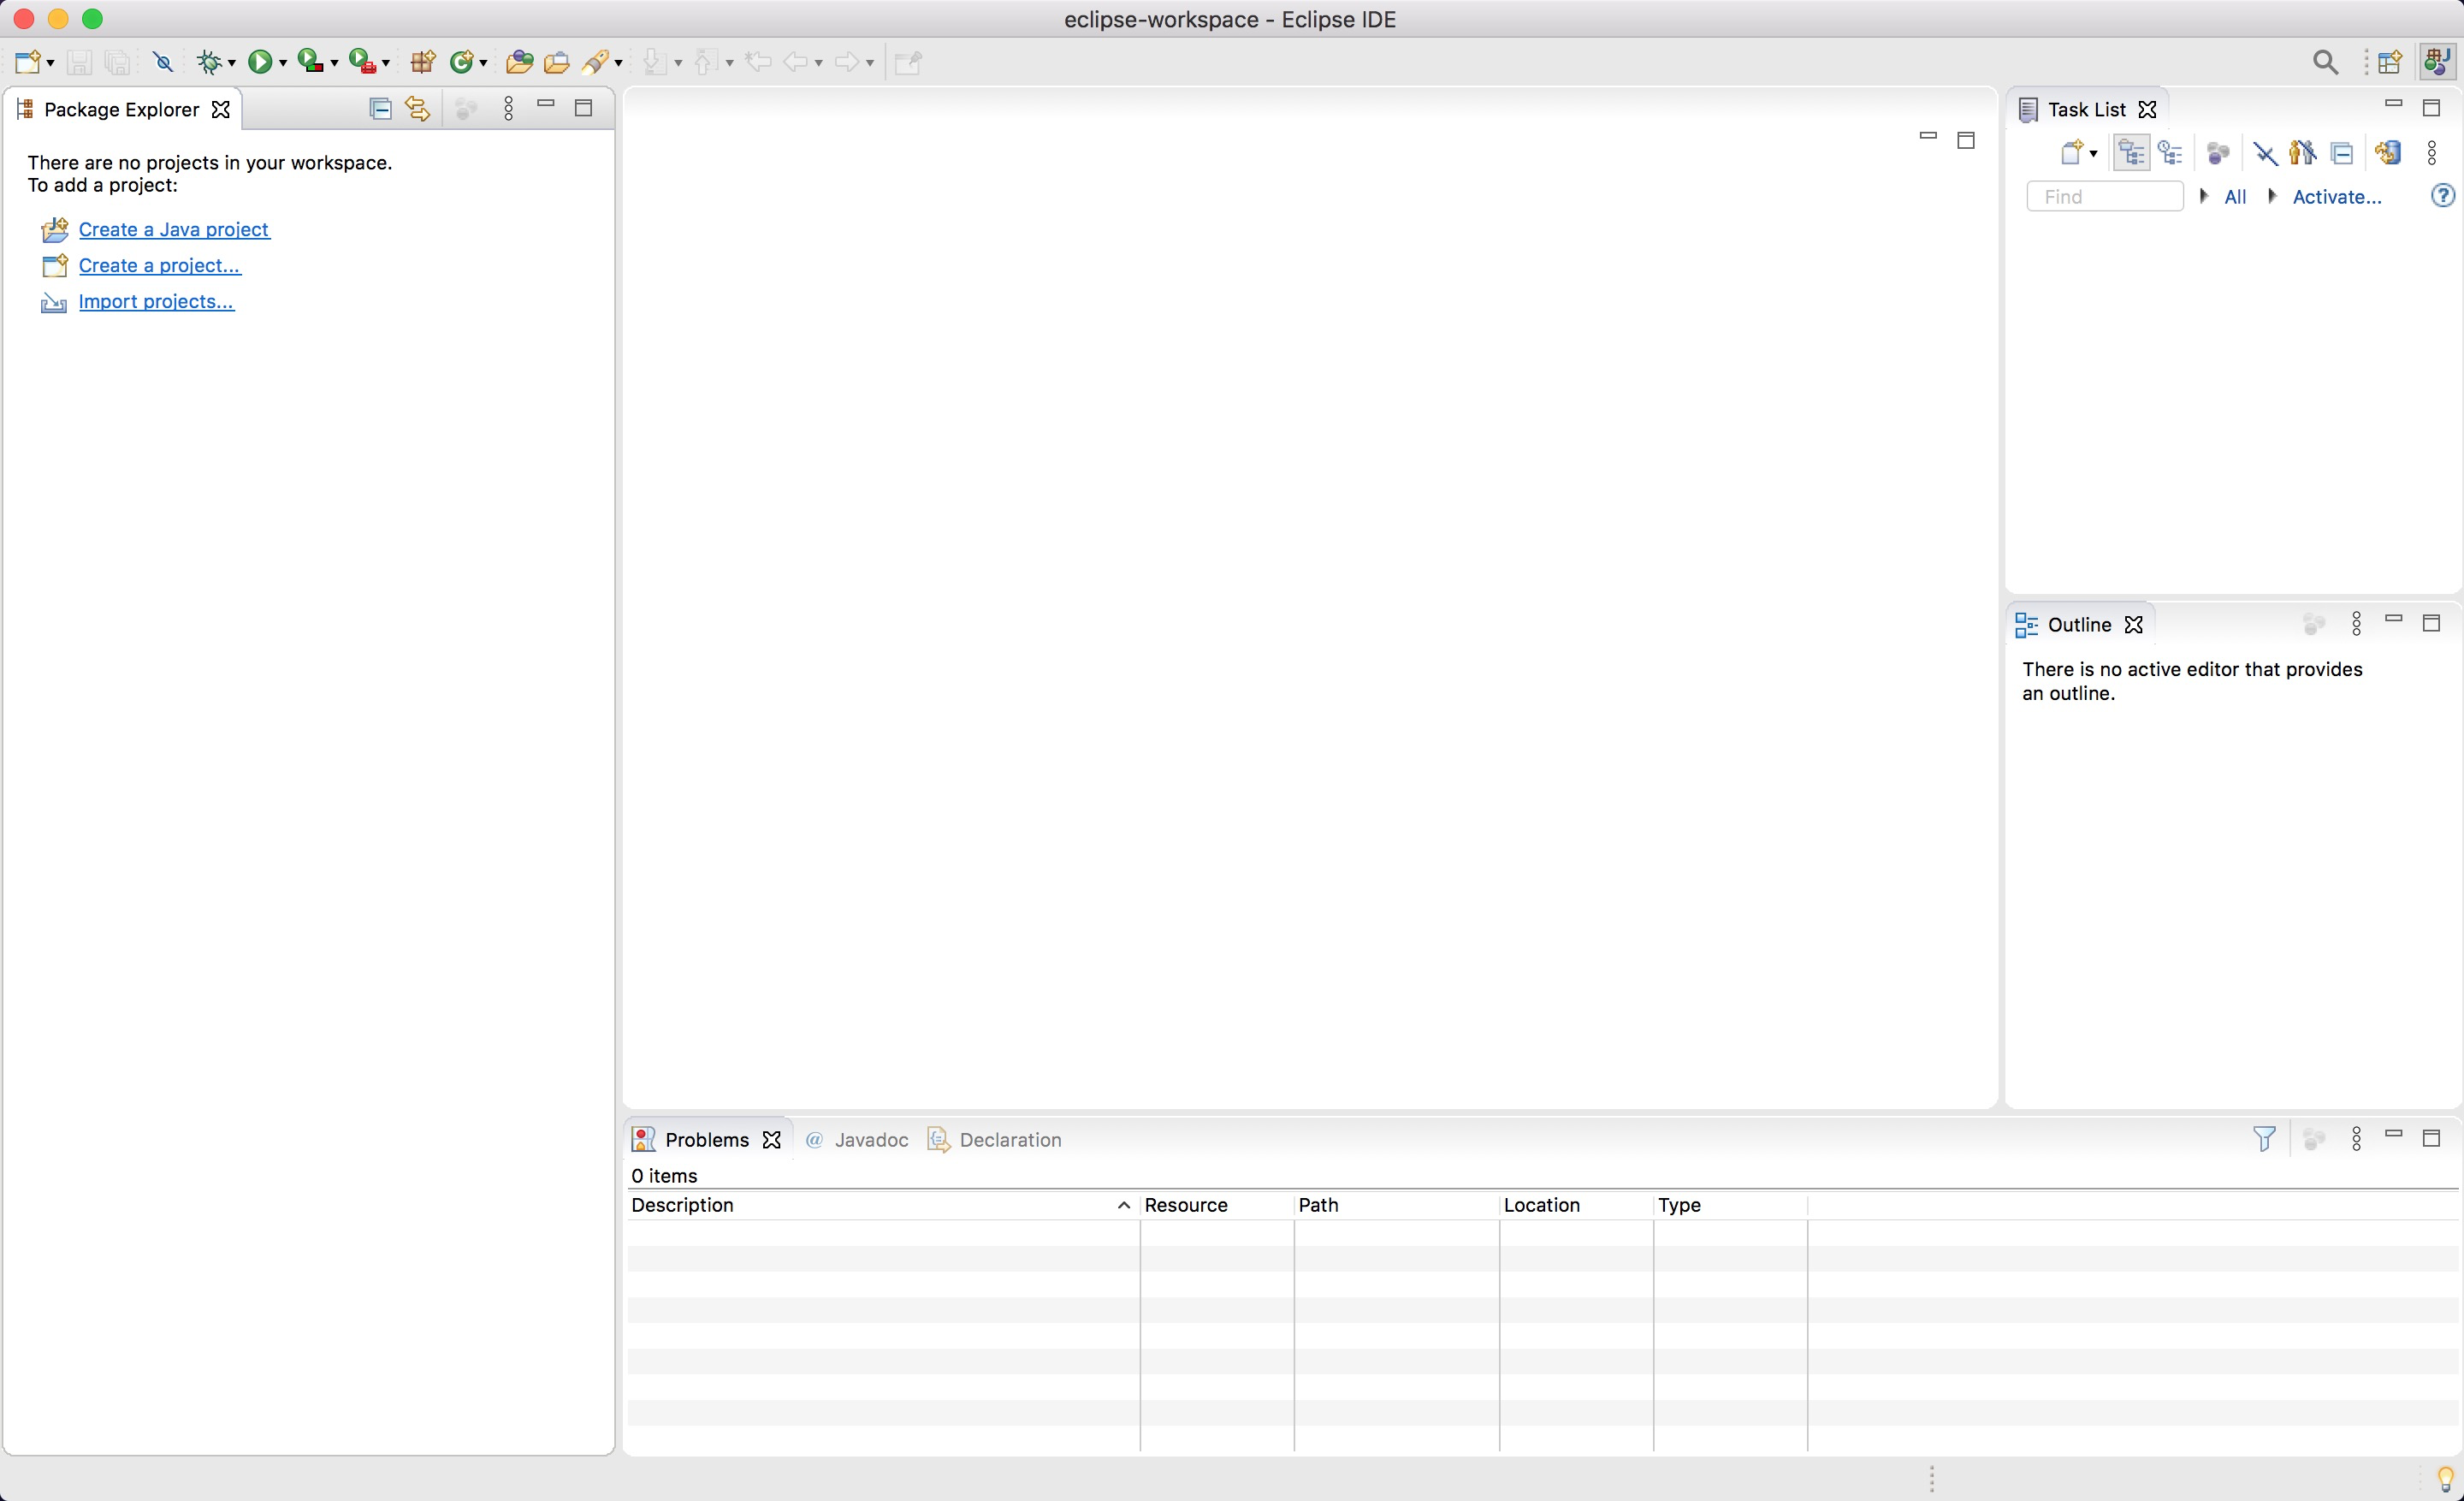Toggle Link with Editor in Package Explorer

[x=417, y=108]
